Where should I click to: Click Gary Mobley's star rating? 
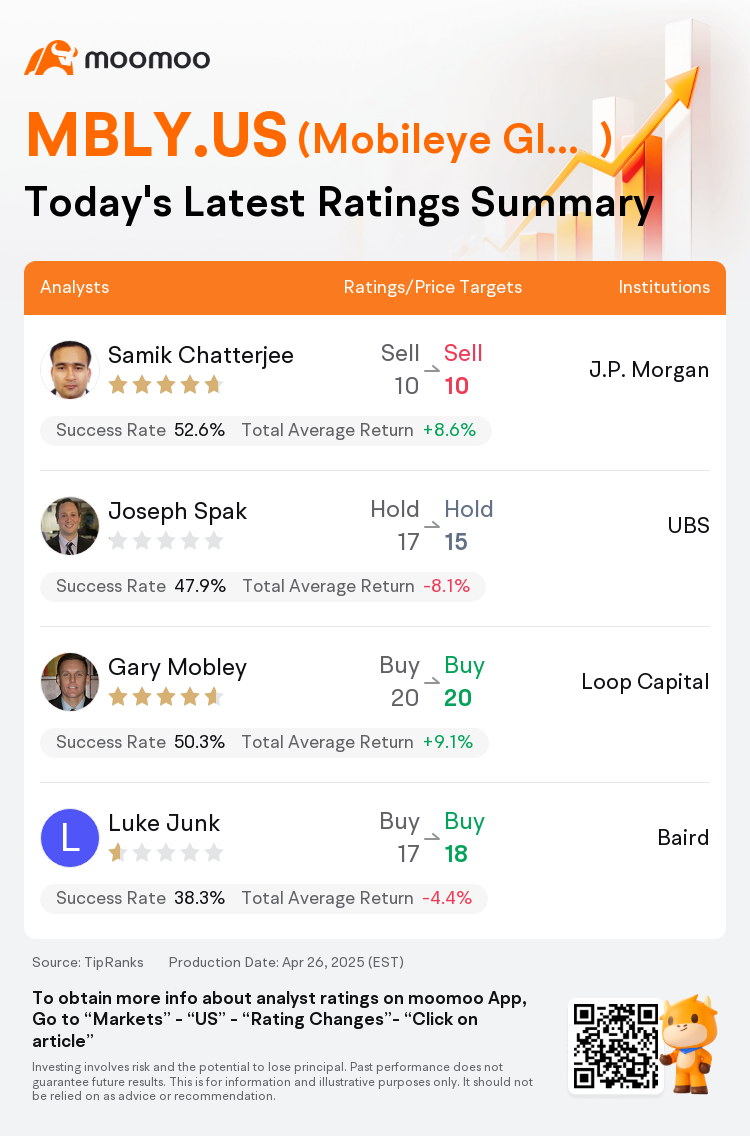(x=165, y=697)
